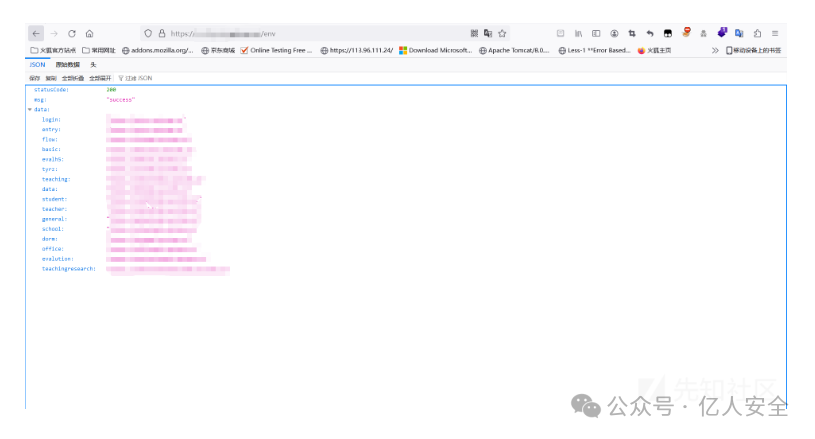Click the 全部展开 expand all button
Viewport: 815px width, 439px height.
tap(99, 77)
